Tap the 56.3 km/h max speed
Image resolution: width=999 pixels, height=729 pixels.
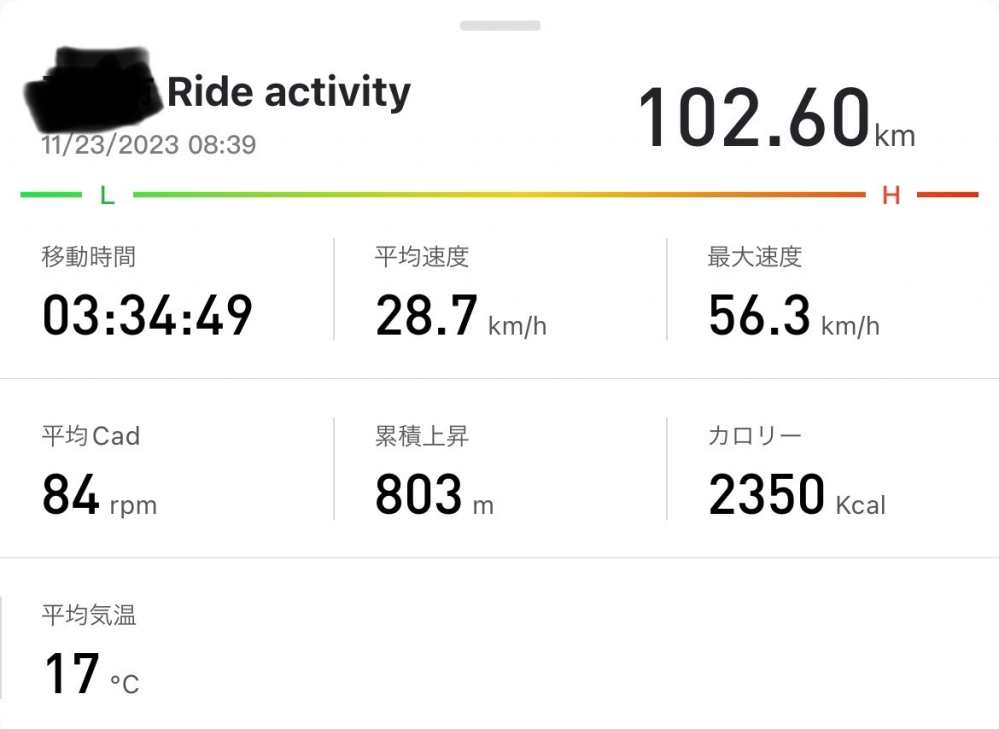coord(794,317)
